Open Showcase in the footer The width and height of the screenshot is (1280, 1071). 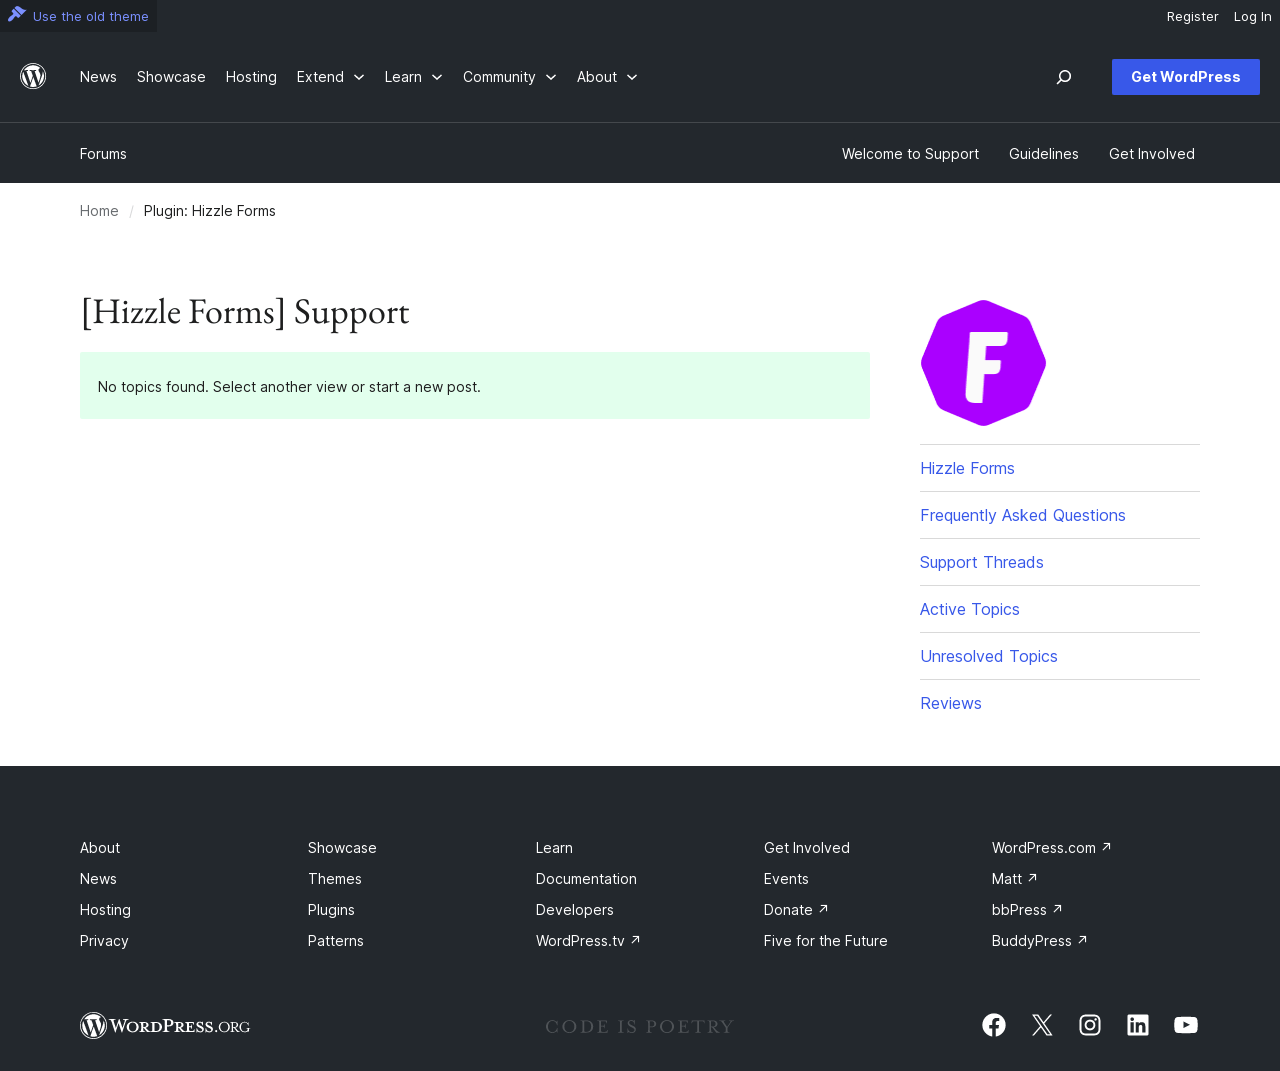tap(342, 848)
